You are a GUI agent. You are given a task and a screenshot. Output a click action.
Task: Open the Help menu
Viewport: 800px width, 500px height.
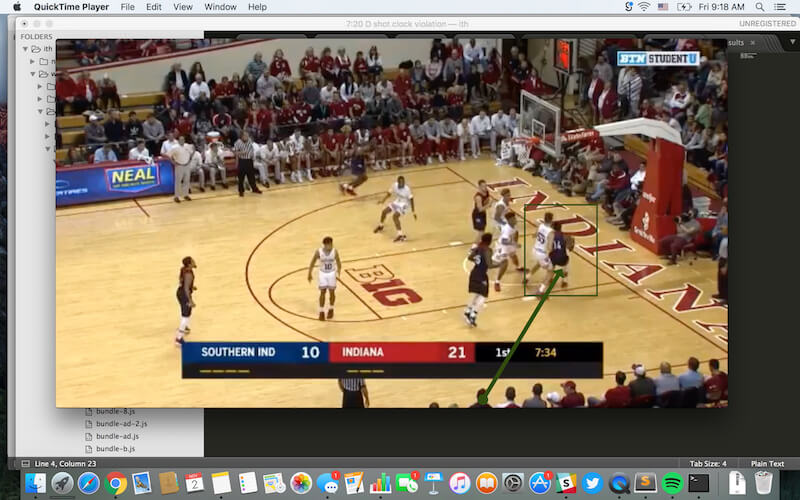pos(257,7)
